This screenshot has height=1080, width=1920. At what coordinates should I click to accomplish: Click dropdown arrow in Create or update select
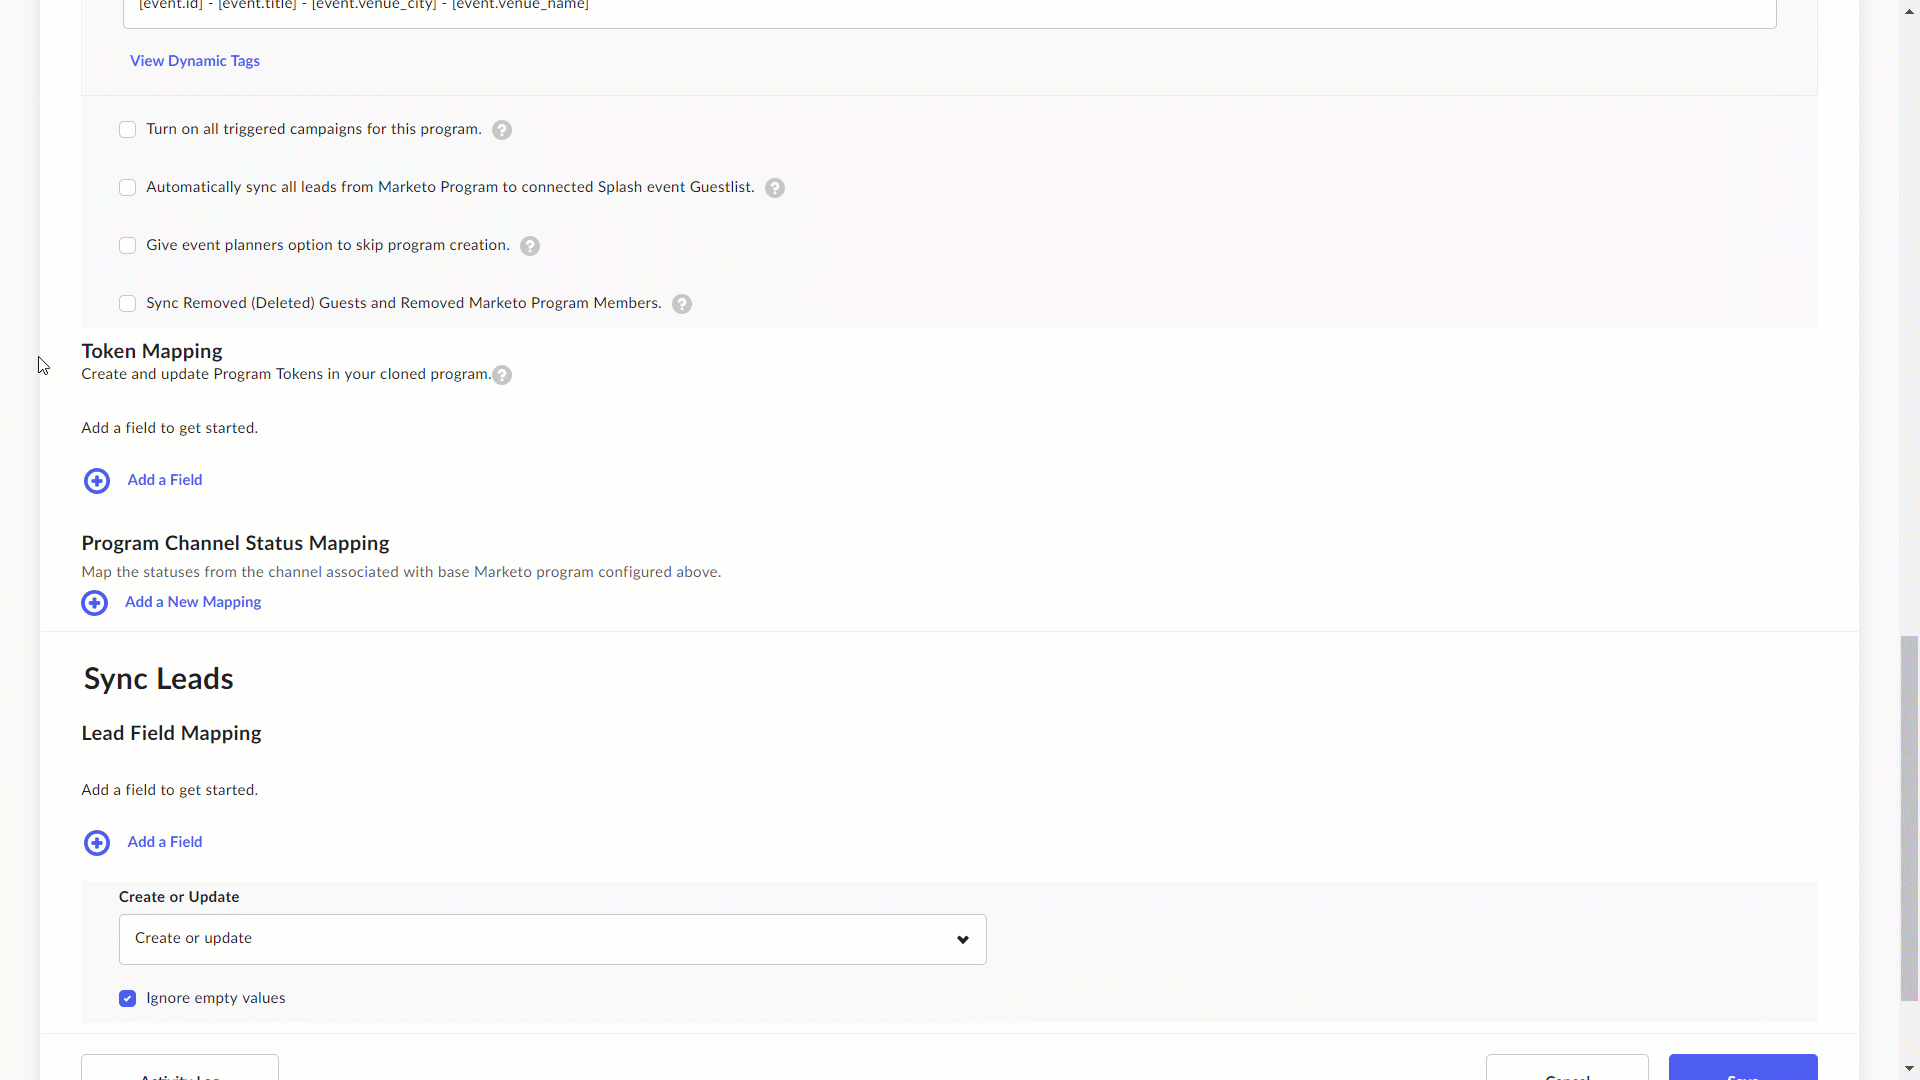(963, 940)
